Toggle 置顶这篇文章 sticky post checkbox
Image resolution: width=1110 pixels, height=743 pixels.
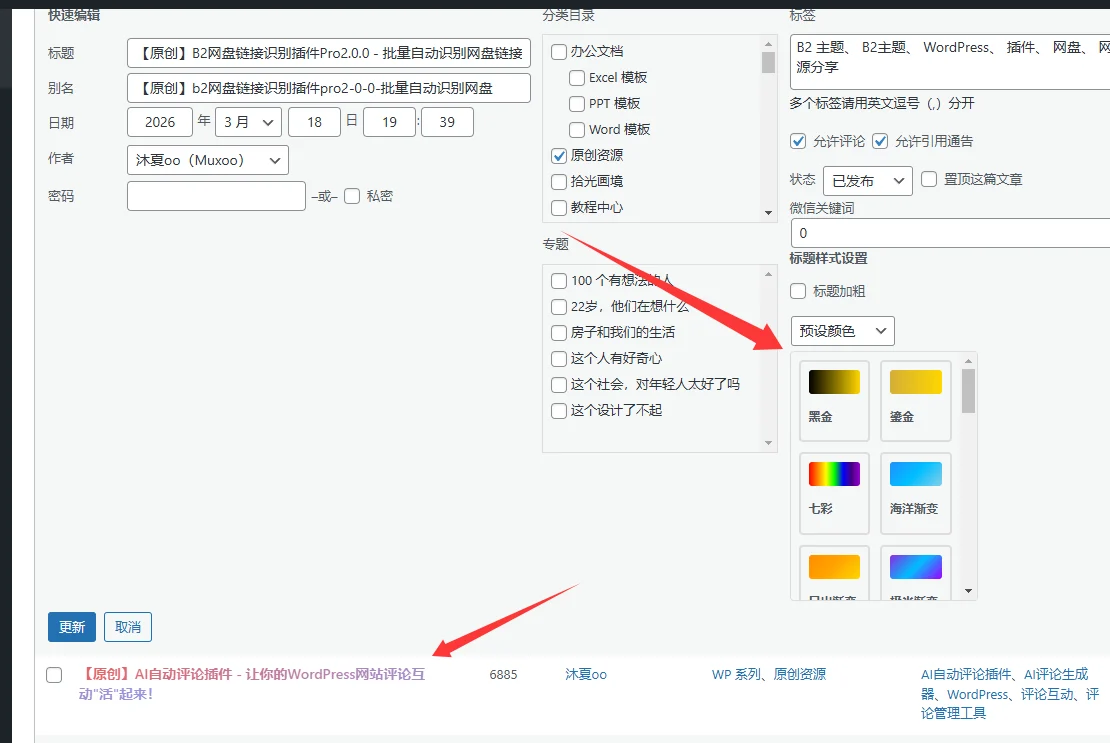click(929, 179)
